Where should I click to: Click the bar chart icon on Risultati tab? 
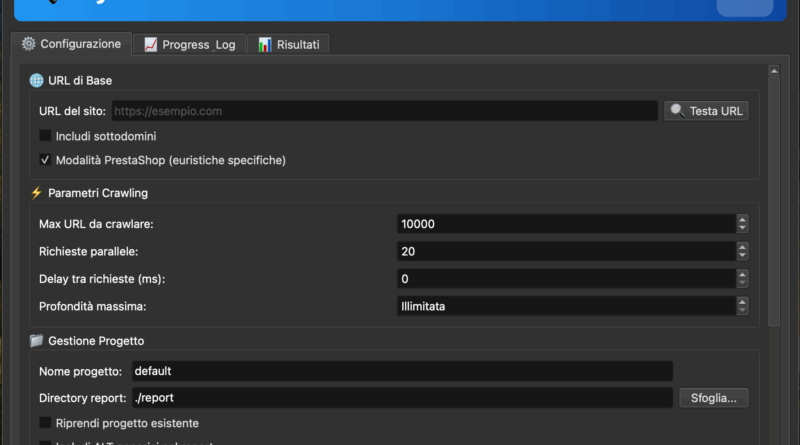coord(264,45)
